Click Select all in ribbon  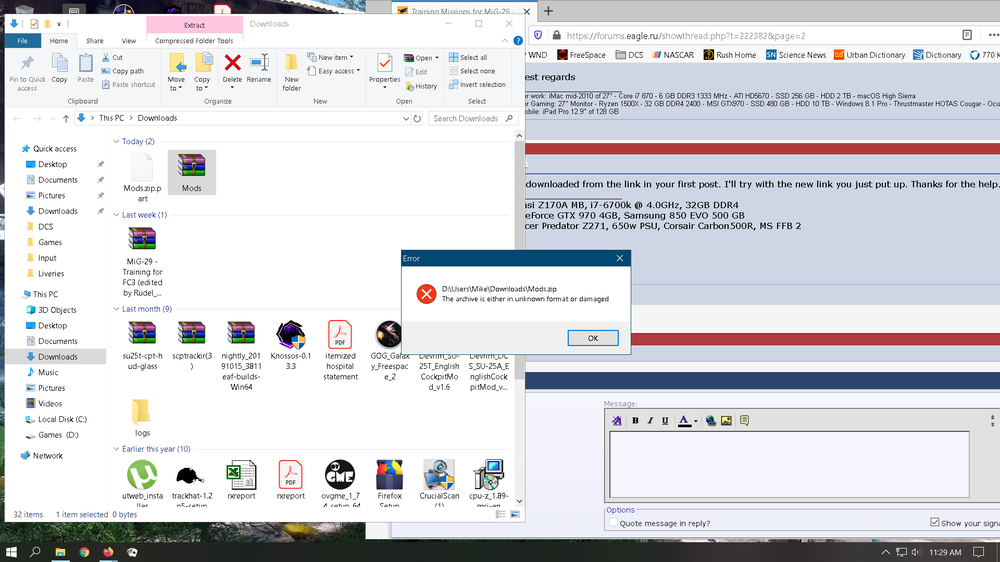pyautogui.click(x=467, y=57)
